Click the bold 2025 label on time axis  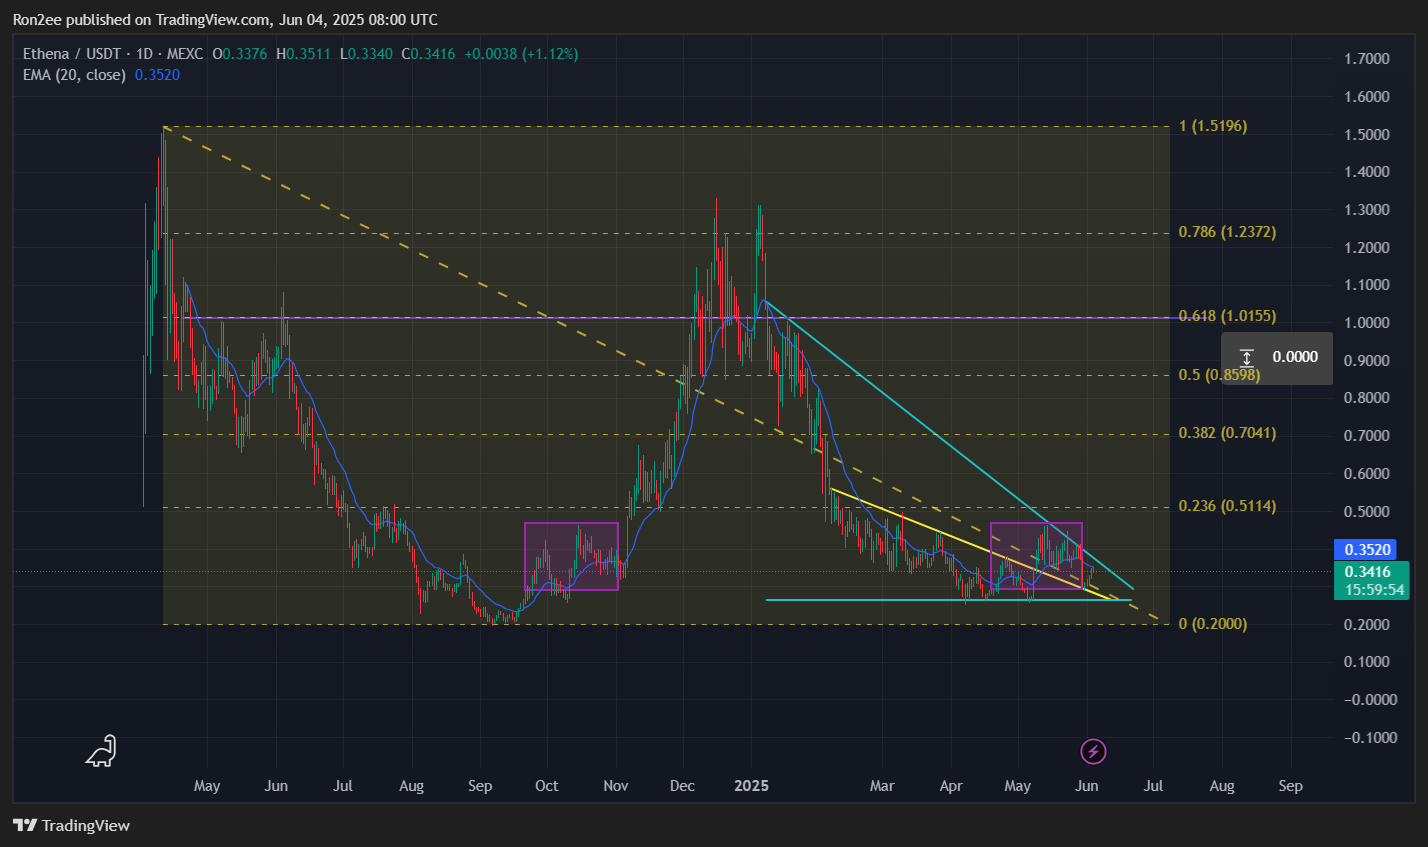pyautogui.click(x=751, y=786)
